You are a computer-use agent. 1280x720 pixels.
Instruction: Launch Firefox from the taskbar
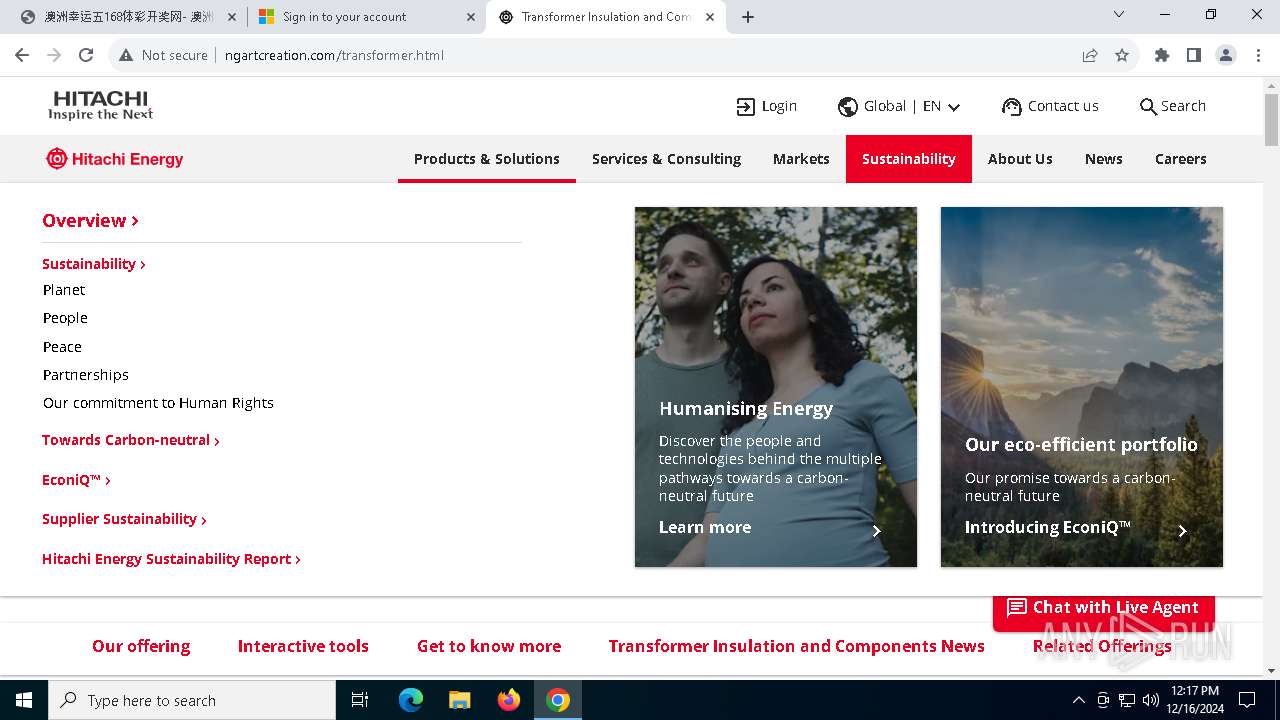(x=509, y=700)
